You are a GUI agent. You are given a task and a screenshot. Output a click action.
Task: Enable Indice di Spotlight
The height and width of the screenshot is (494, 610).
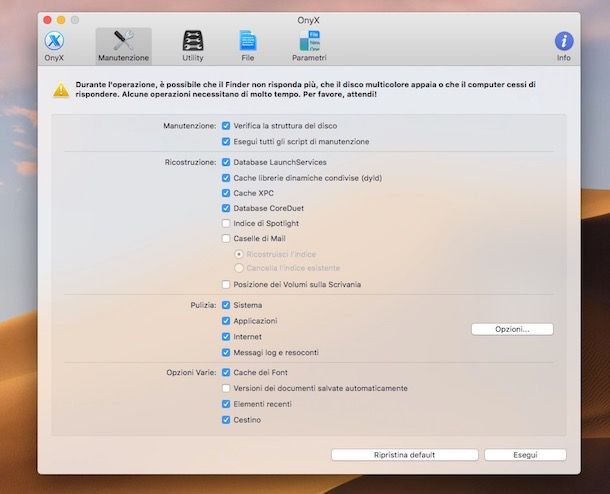pos(226,223)
